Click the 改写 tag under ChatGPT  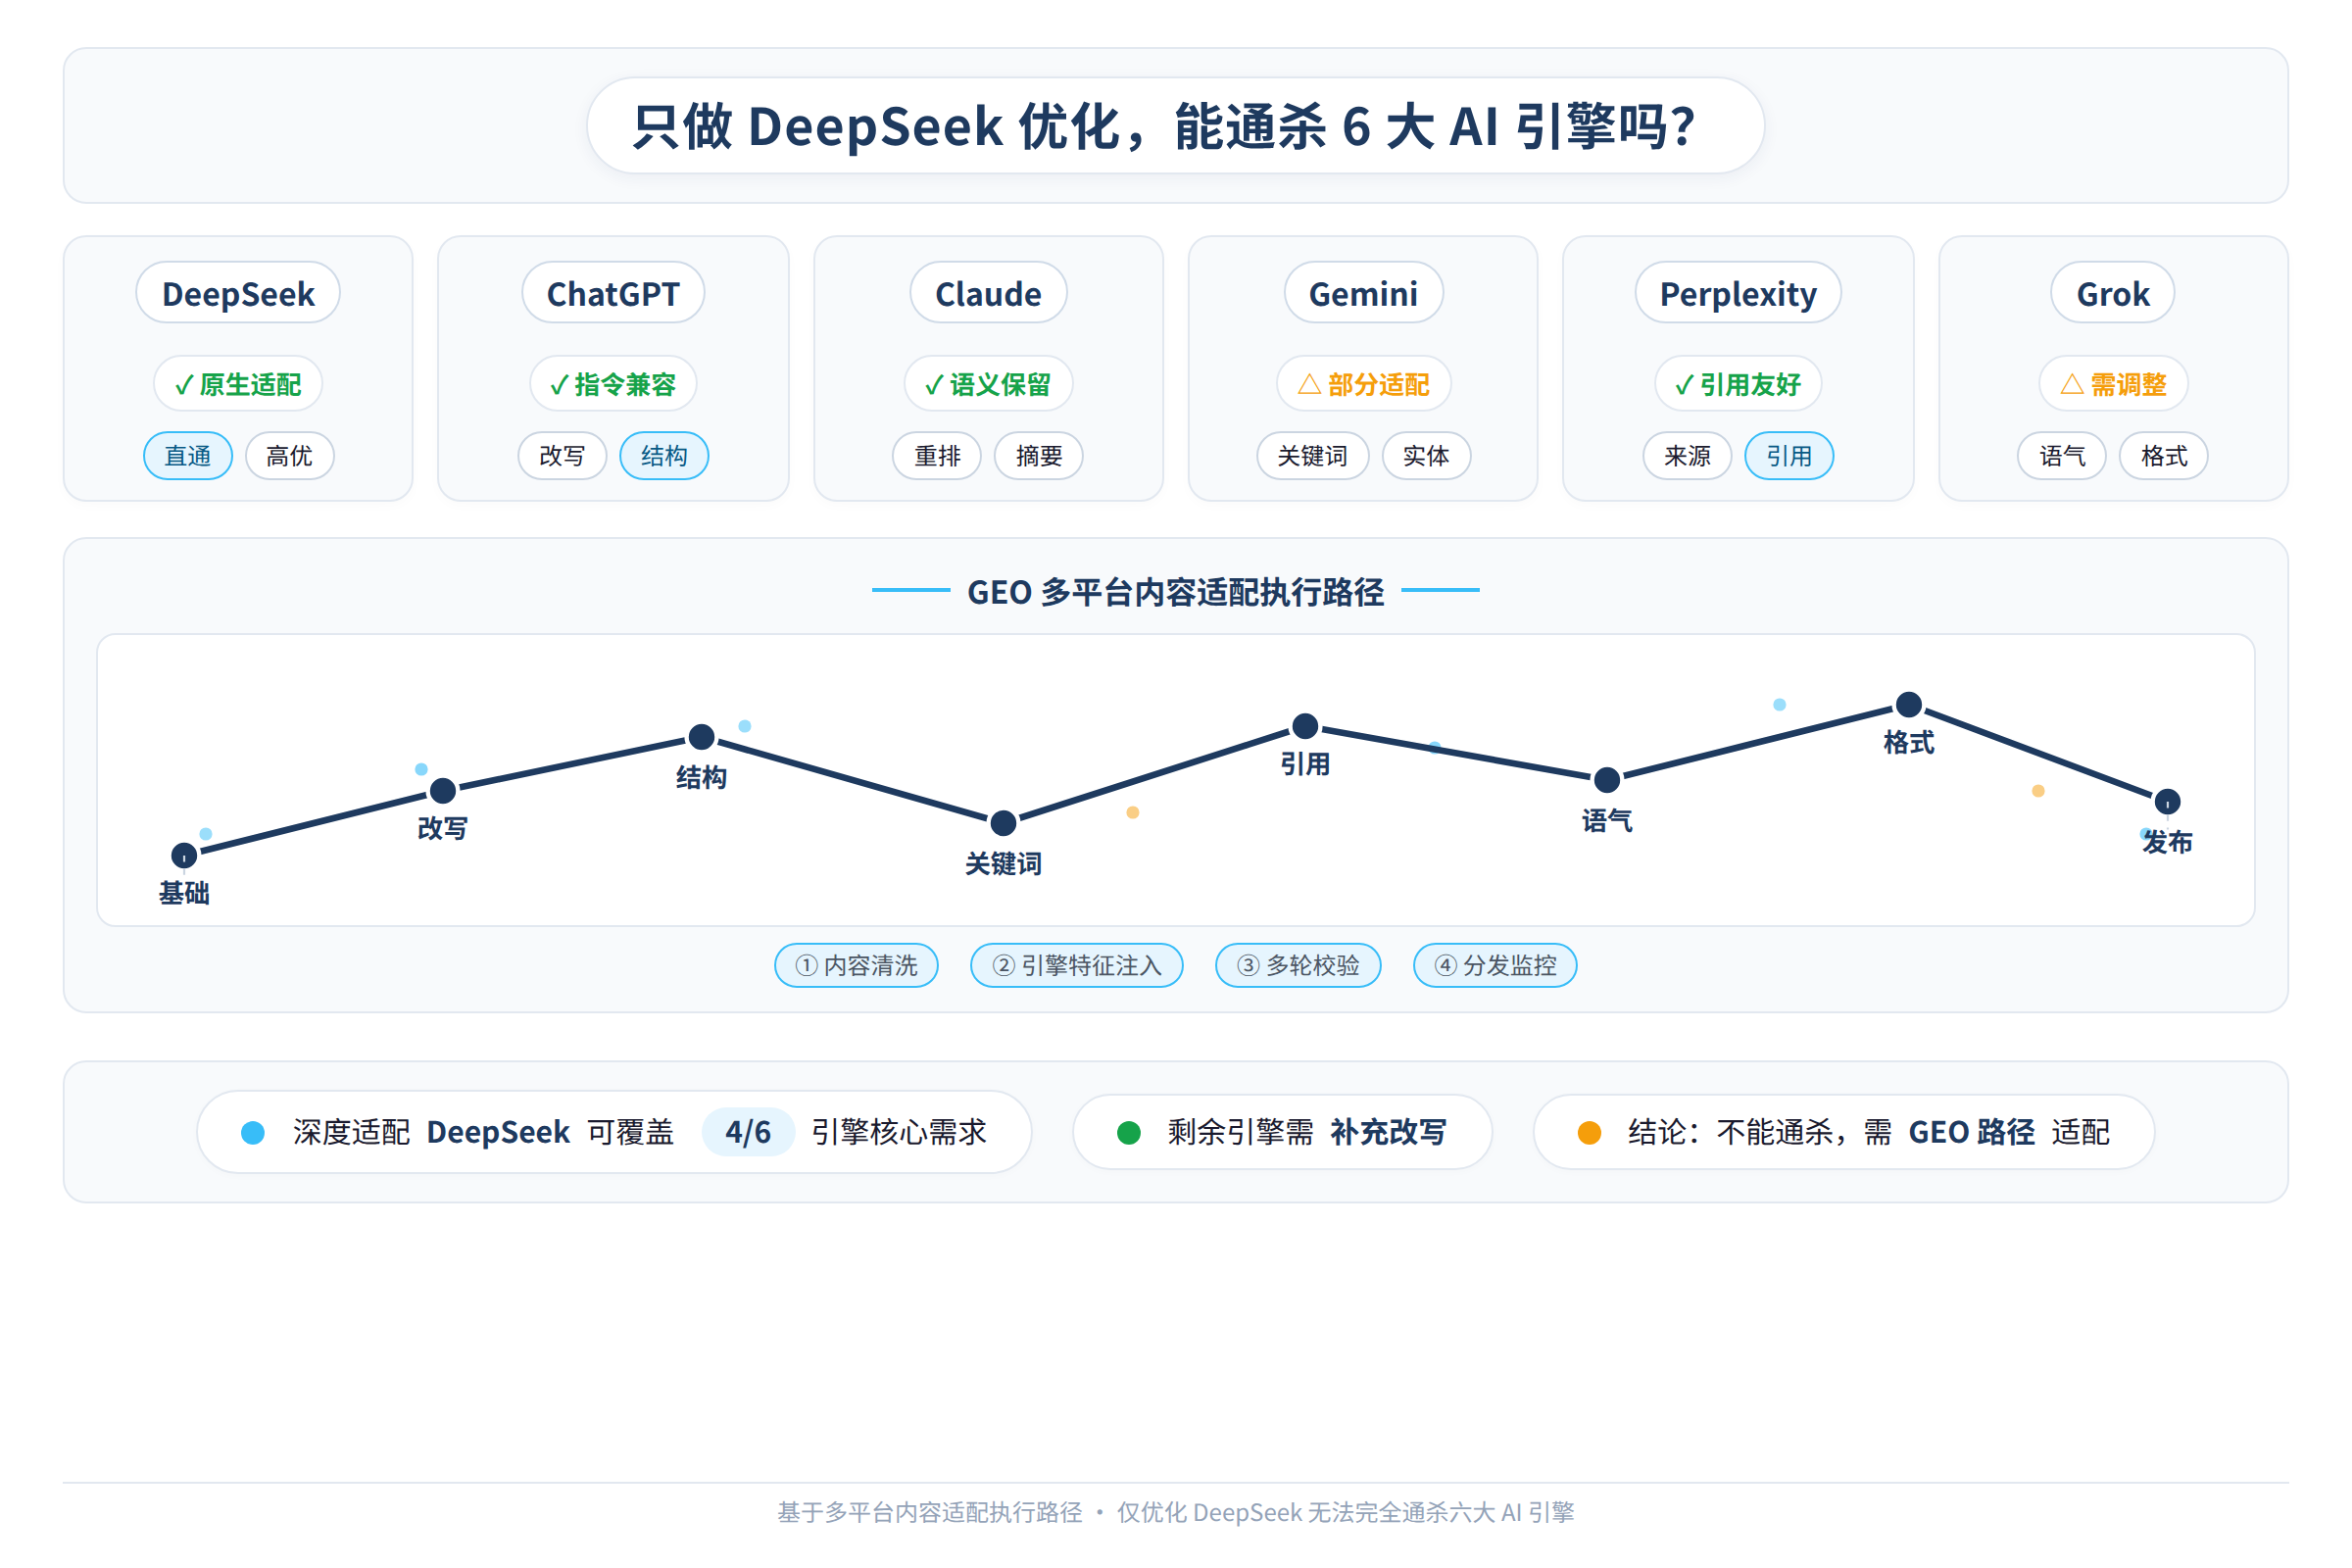coord(562,456)
